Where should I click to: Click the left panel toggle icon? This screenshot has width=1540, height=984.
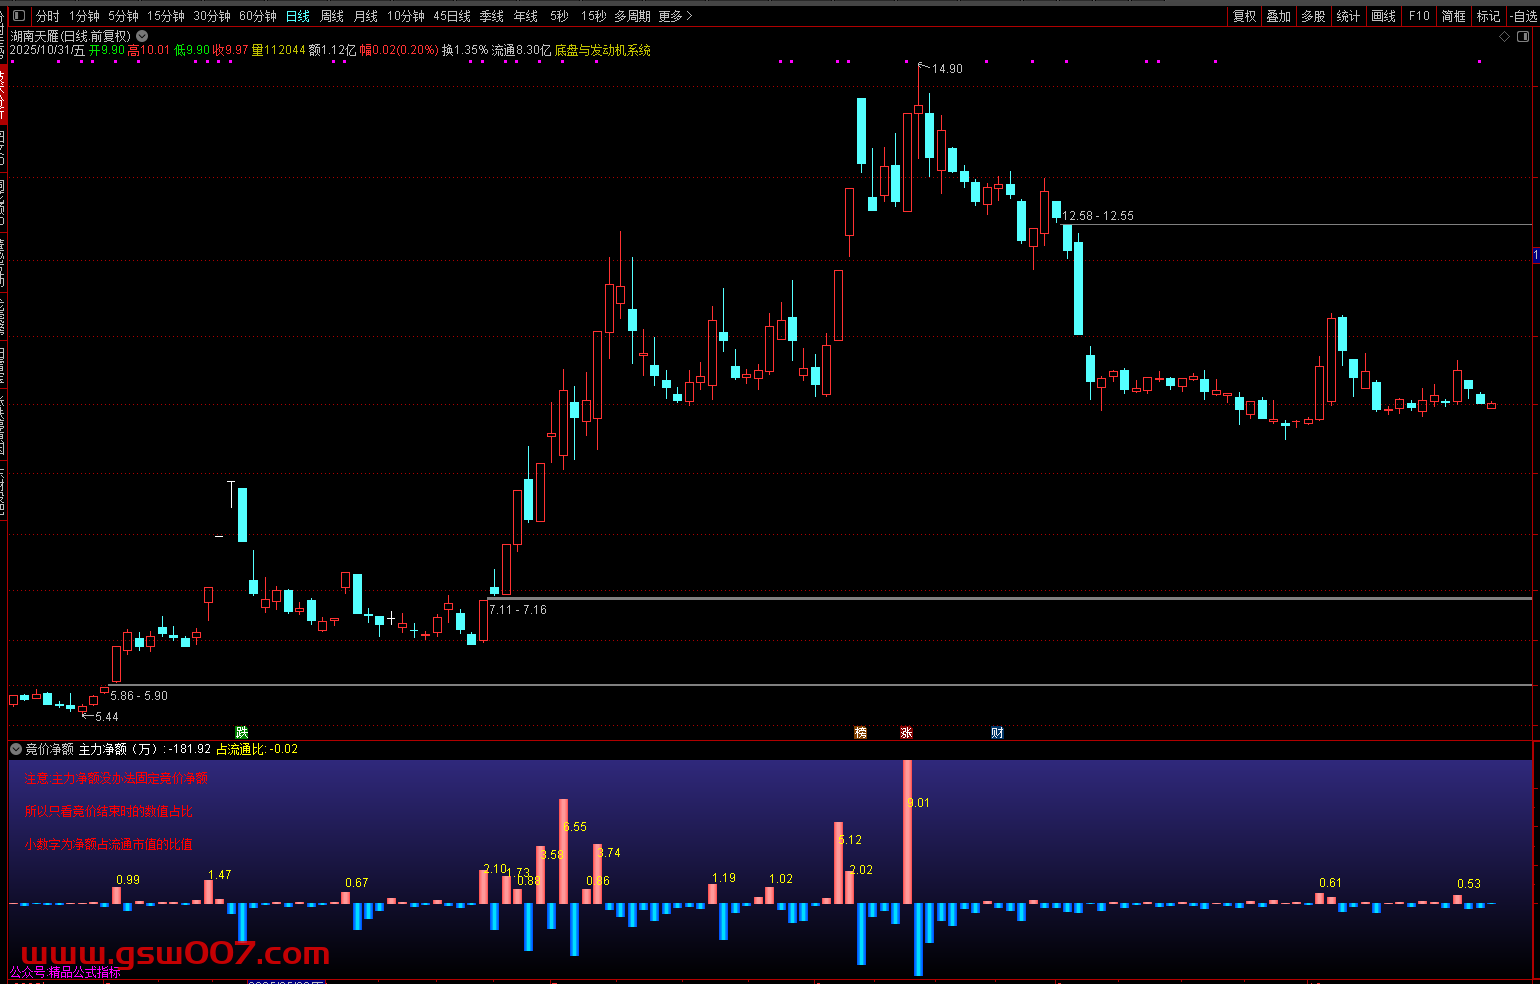(18, 16)
